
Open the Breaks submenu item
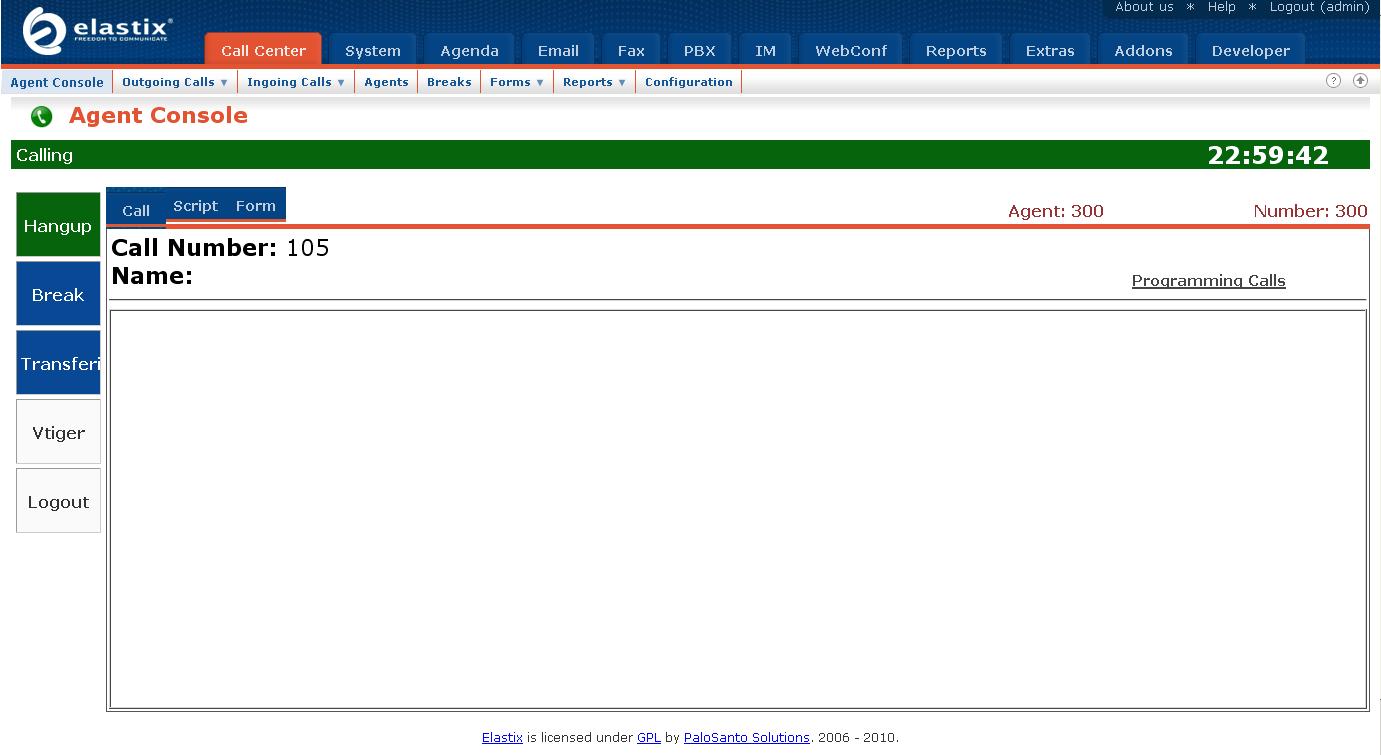click(x=449, y=82)
